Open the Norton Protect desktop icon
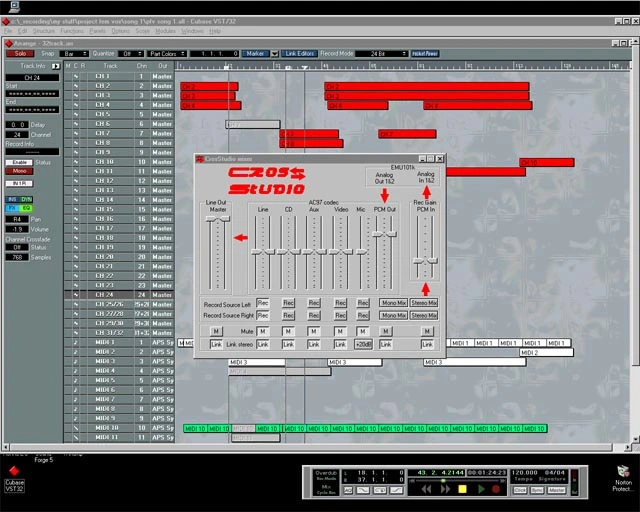This screenshot has width=640, height=512. pos(623,479)
